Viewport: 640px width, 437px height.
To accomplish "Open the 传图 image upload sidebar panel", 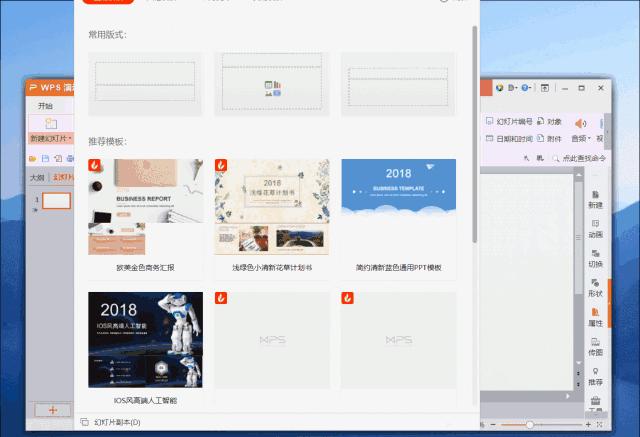I will pyautogui.click(x=596, y=347).
